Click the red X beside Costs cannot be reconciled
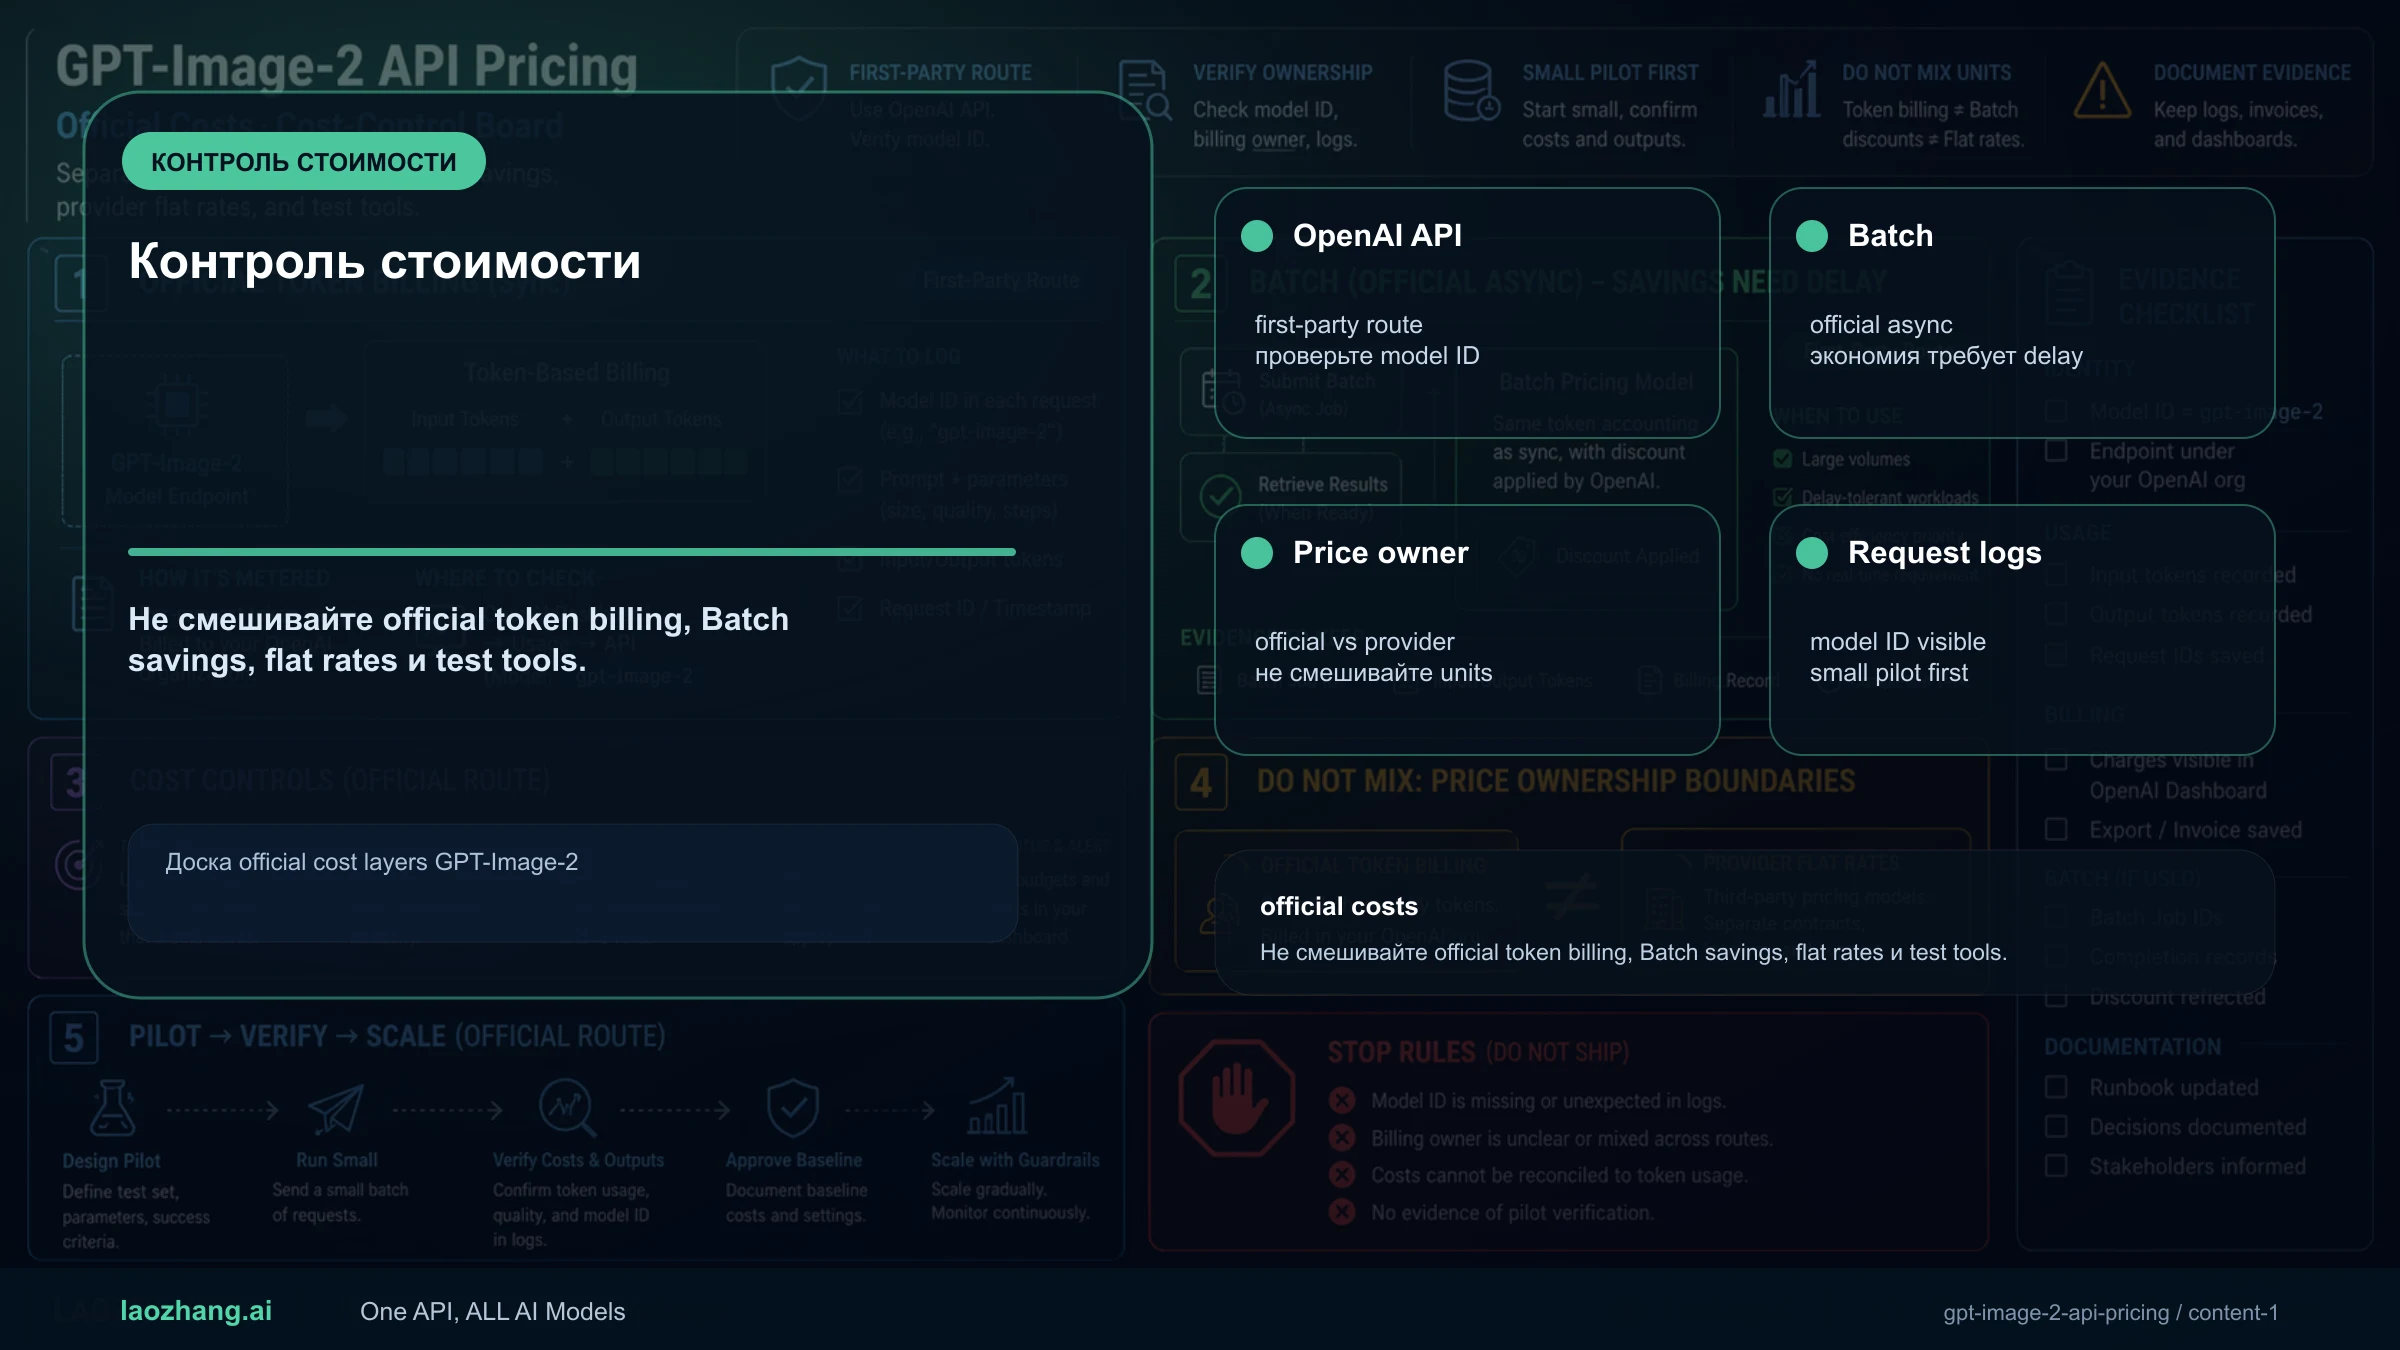This screenshot has width=2400, height=1350. [1342, 1175]
